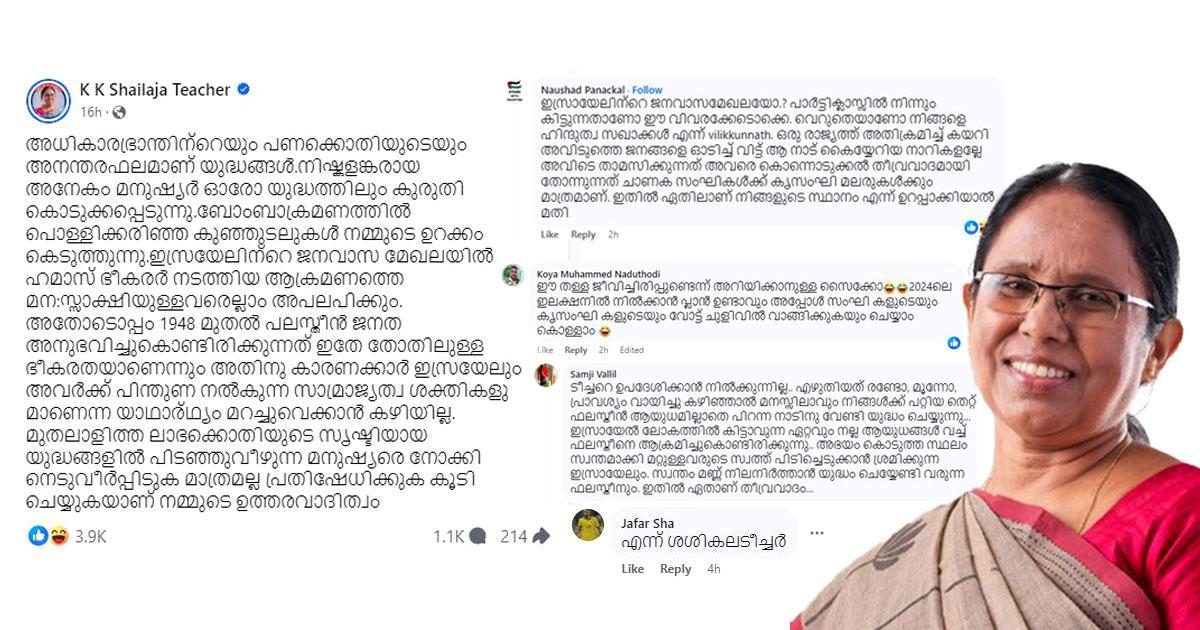Reply to Koya Muhammed Naduthodi's comment
The image size is (1200, 630).
[576, 350]
